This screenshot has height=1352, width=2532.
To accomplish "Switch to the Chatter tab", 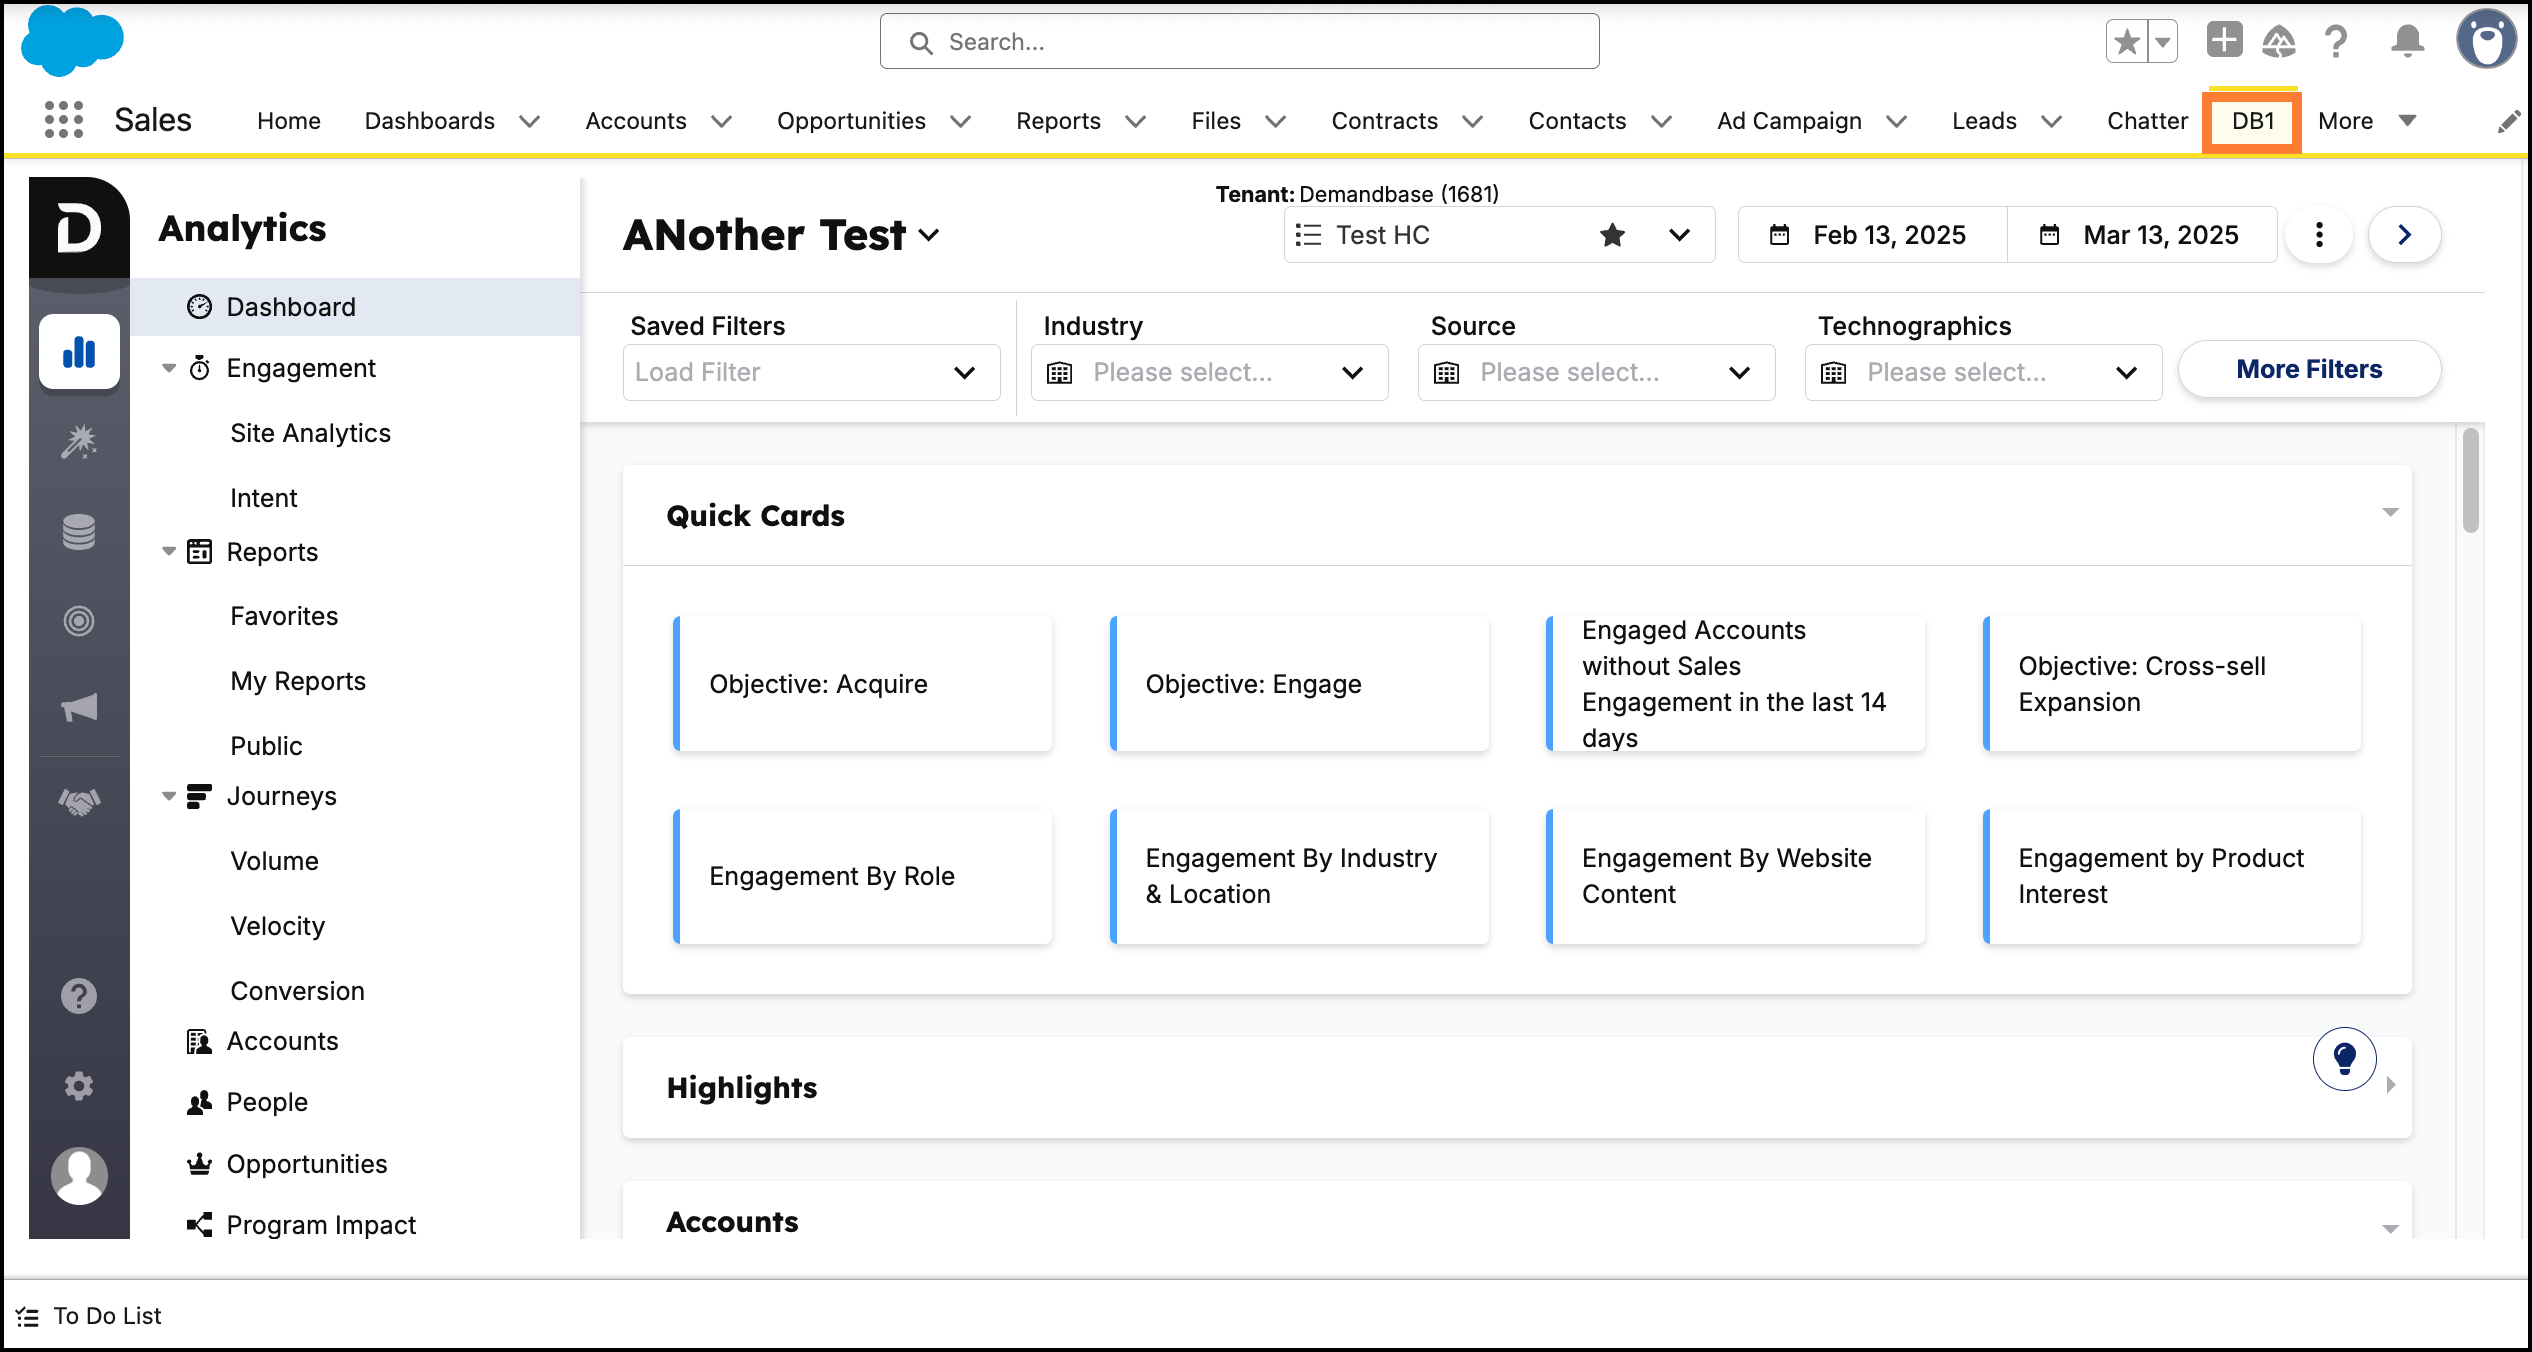I will tap(2146, 121).
